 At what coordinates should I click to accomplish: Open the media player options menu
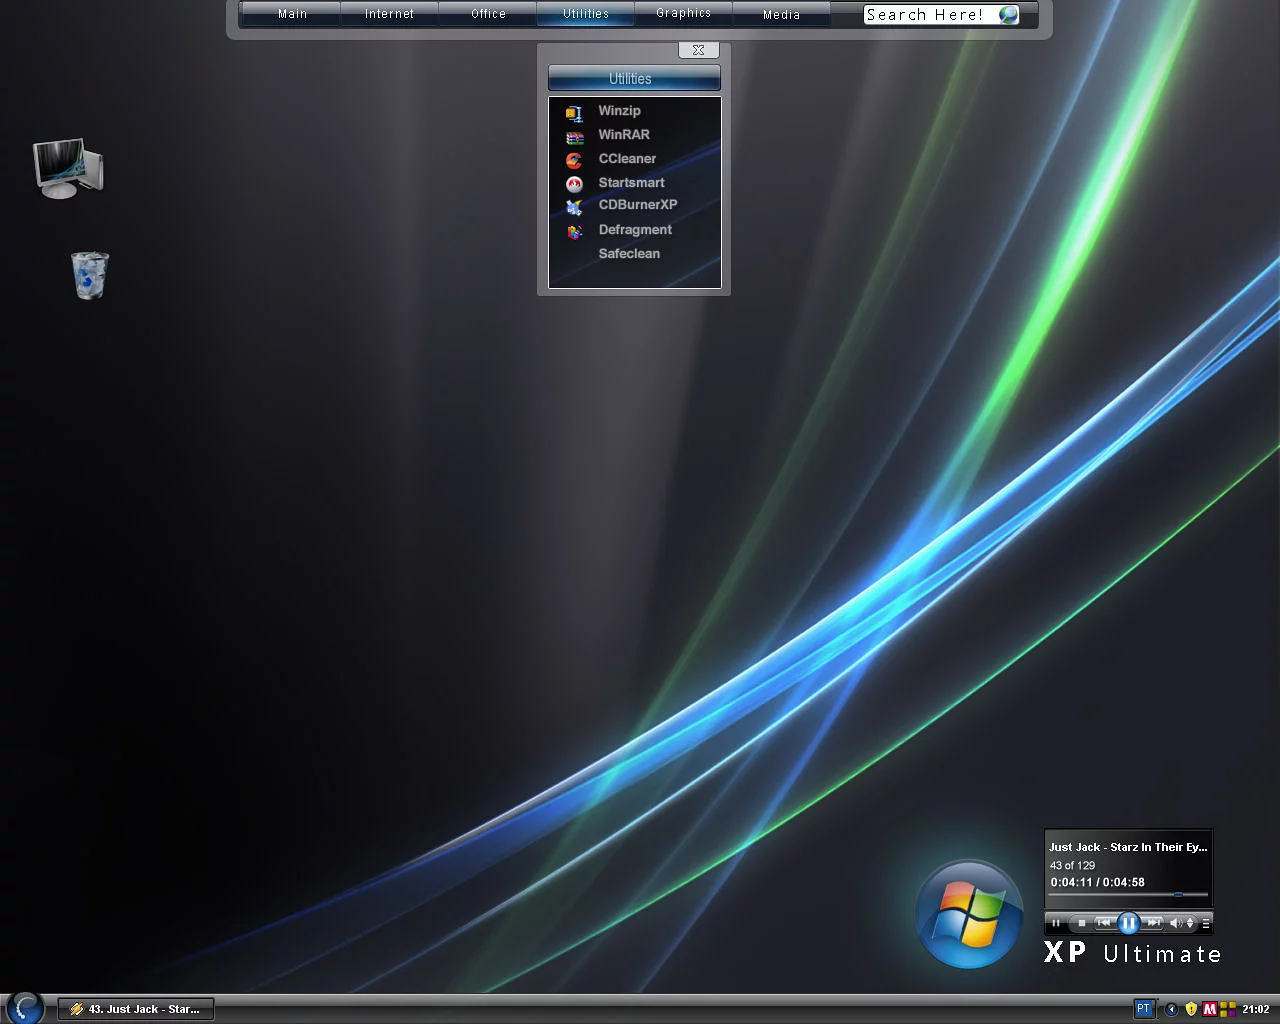1206,923
